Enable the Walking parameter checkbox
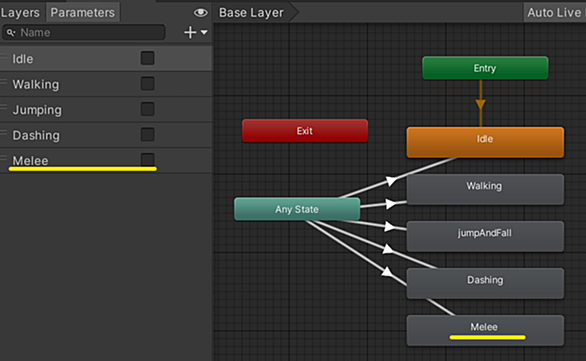 tap(148, 84)
